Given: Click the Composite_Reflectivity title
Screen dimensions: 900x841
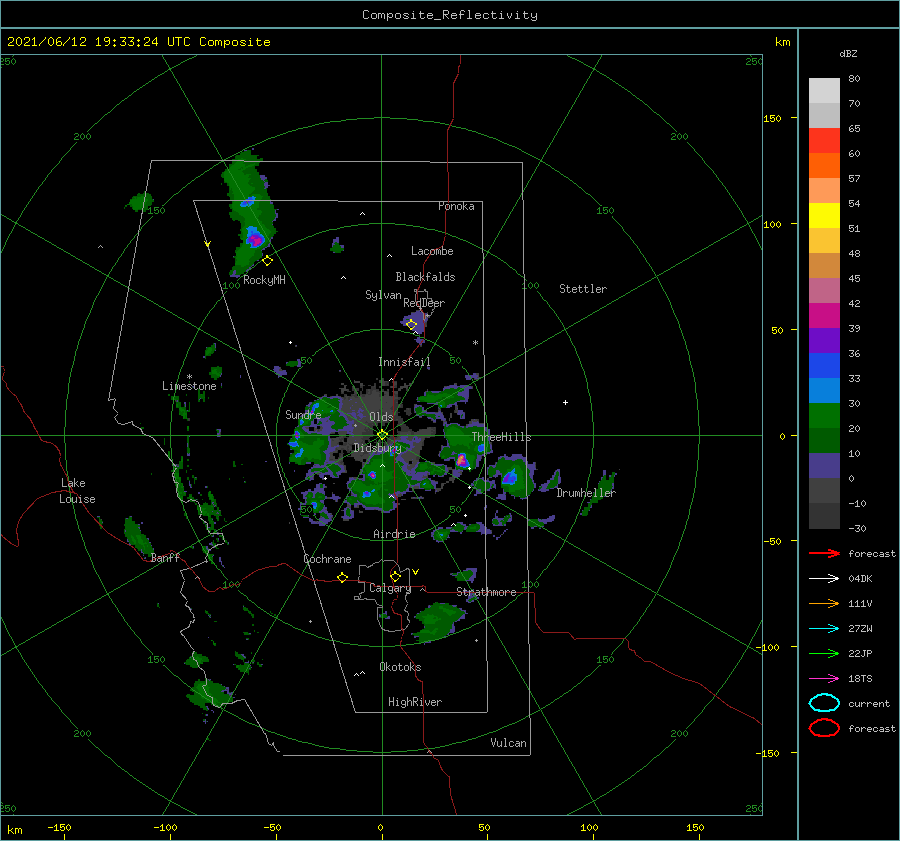Looking at the screenshot, I should click(450, 15).
